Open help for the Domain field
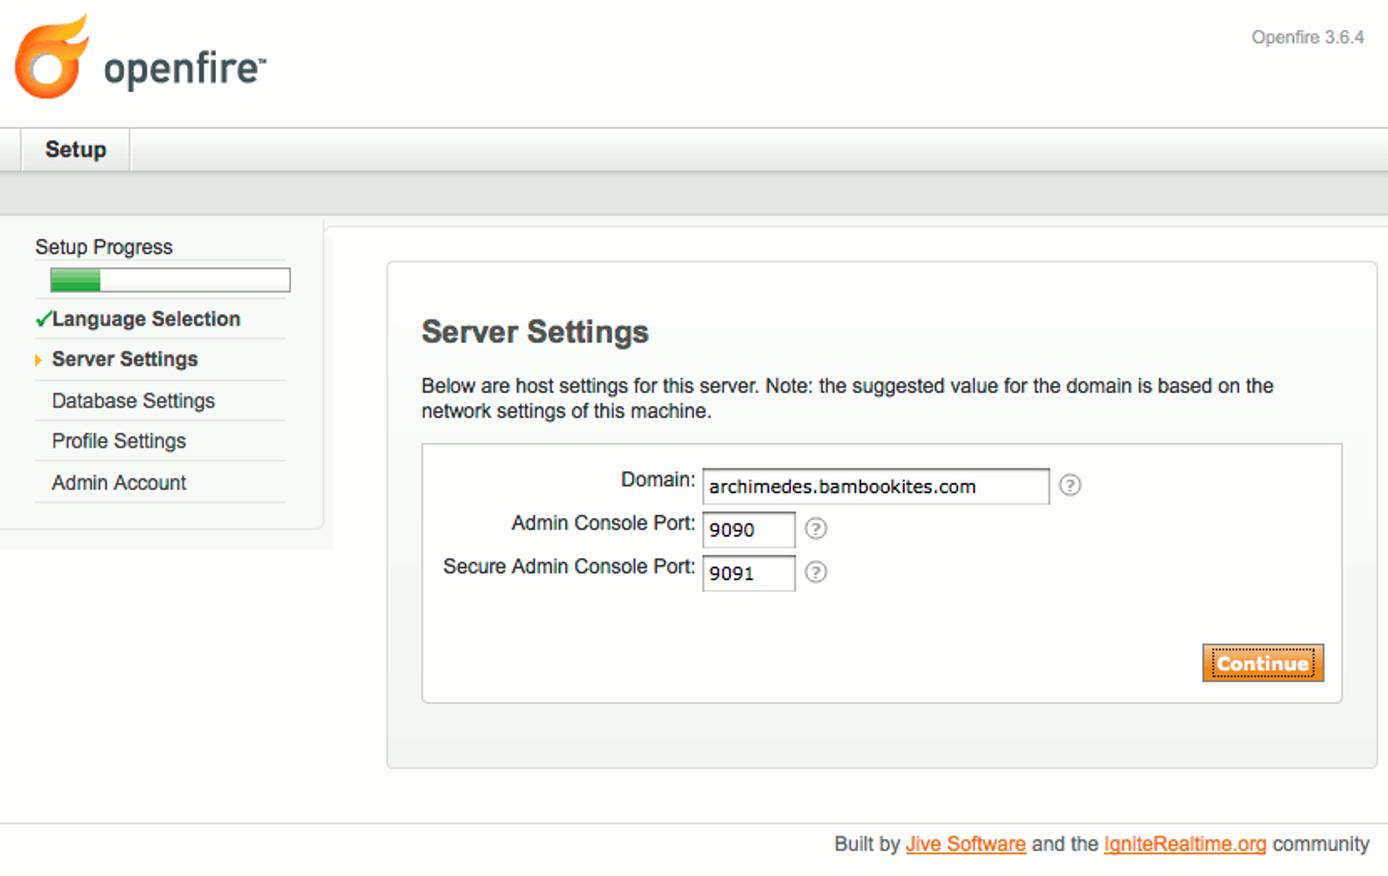Image resolution: width=1388 pixels, height=876 pixels. click(x=1070, y=486)
